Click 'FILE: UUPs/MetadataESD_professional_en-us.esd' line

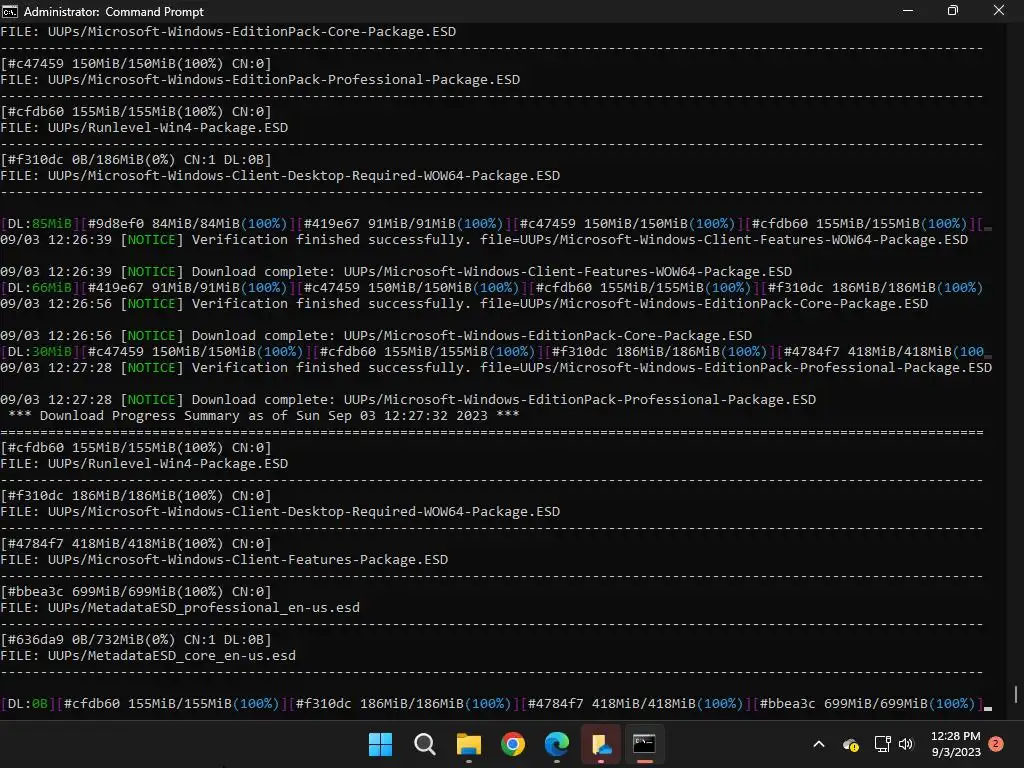[x=180, y=607]
